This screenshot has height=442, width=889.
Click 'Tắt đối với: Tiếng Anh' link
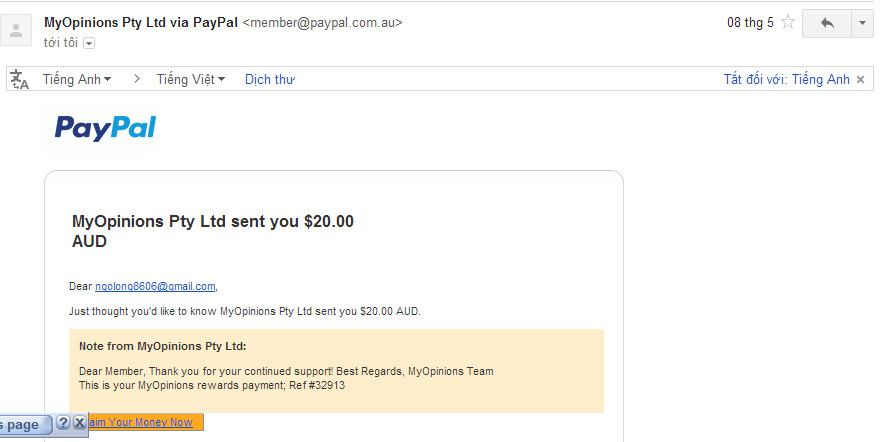click(786, 79)
